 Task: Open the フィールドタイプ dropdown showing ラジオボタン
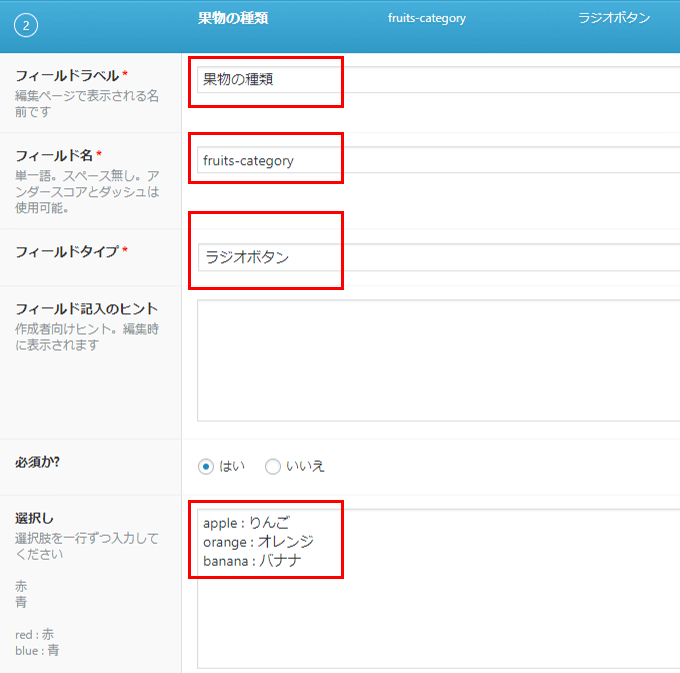point(438,257)
